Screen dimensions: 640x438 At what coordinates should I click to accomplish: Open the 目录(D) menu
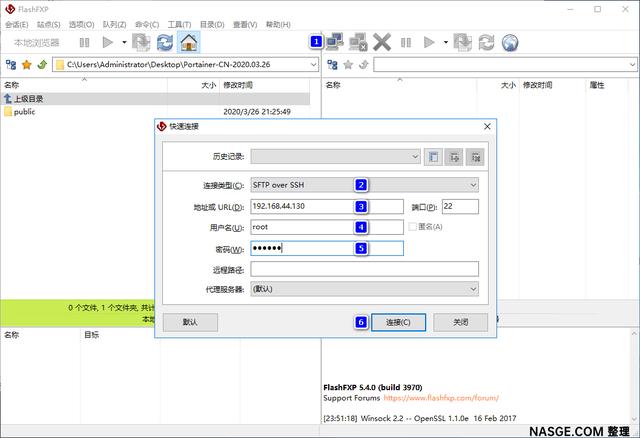pos(212,24)
